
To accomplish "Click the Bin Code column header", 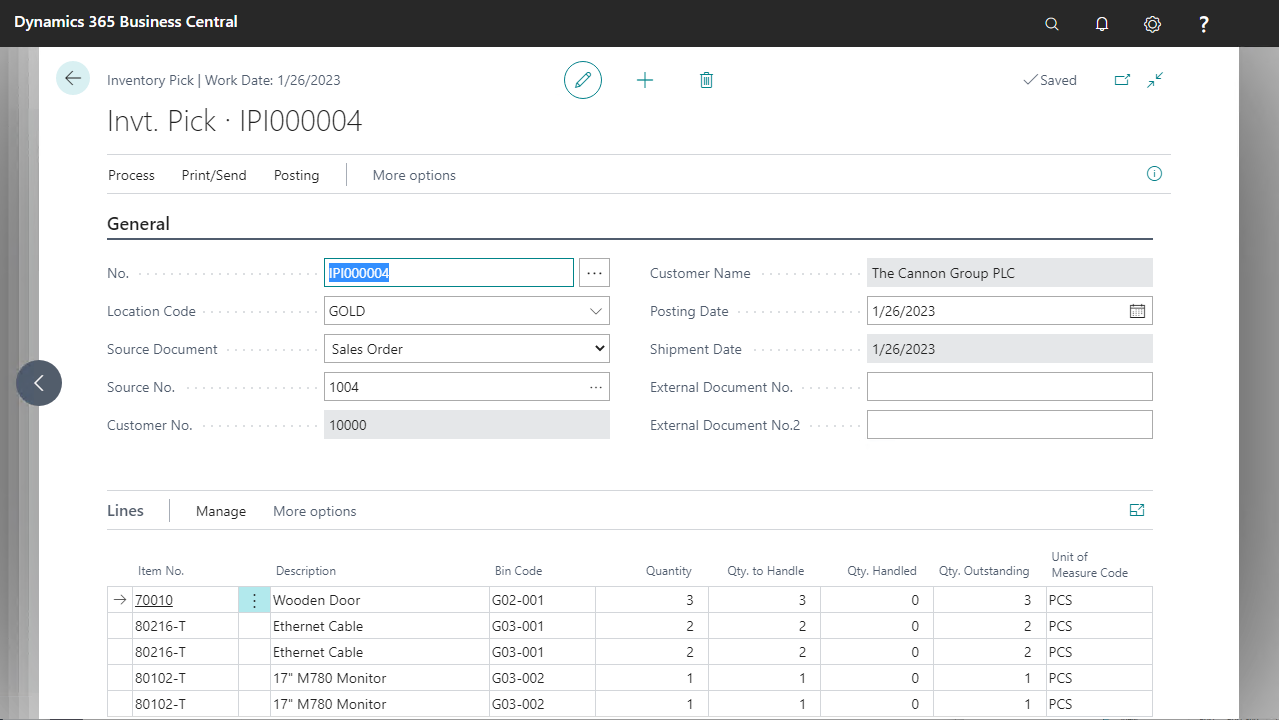I will 518,571.
